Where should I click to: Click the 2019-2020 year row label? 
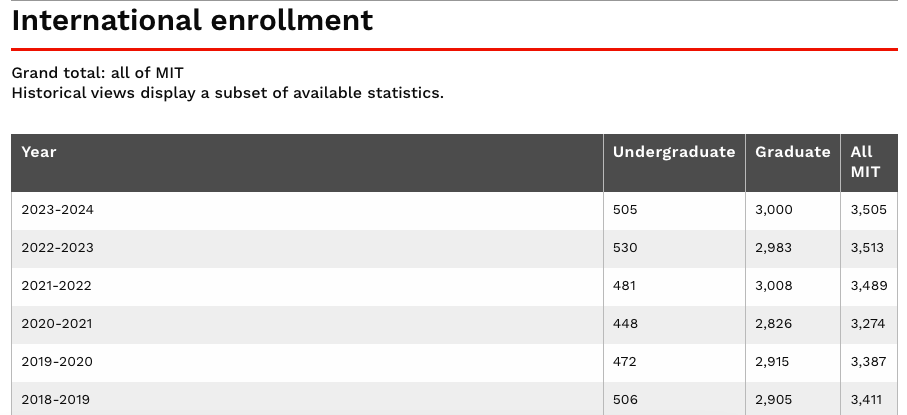[57, 362]
